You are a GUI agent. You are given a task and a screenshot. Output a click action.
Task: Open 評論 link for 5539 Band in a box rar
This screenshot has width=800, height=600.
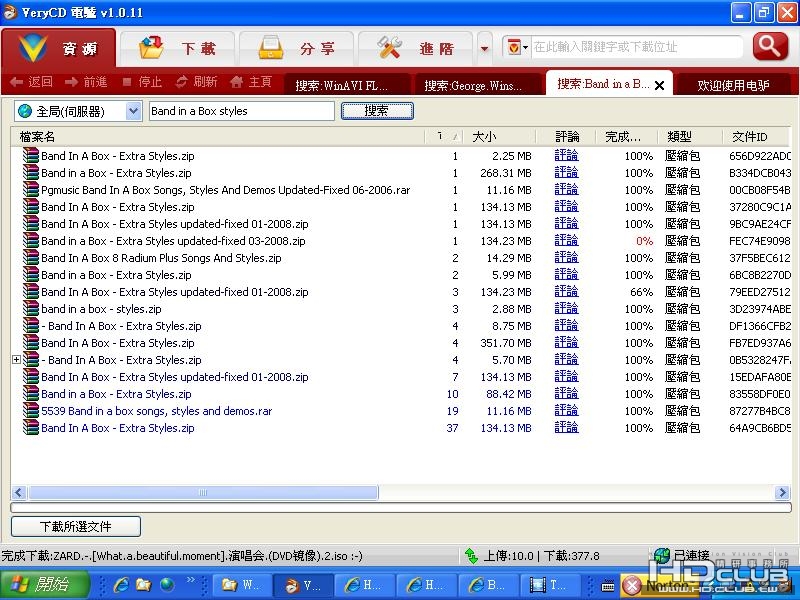566,411
